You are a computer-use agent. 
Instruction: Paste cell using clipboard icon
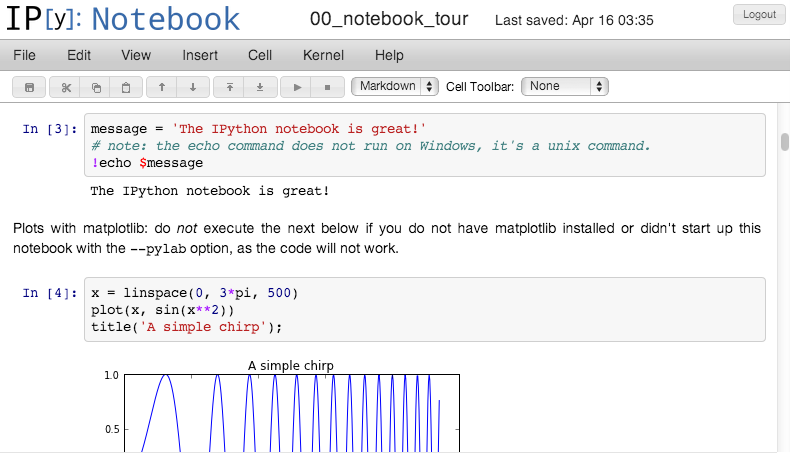pyautogui.click(x=126, y=87)
